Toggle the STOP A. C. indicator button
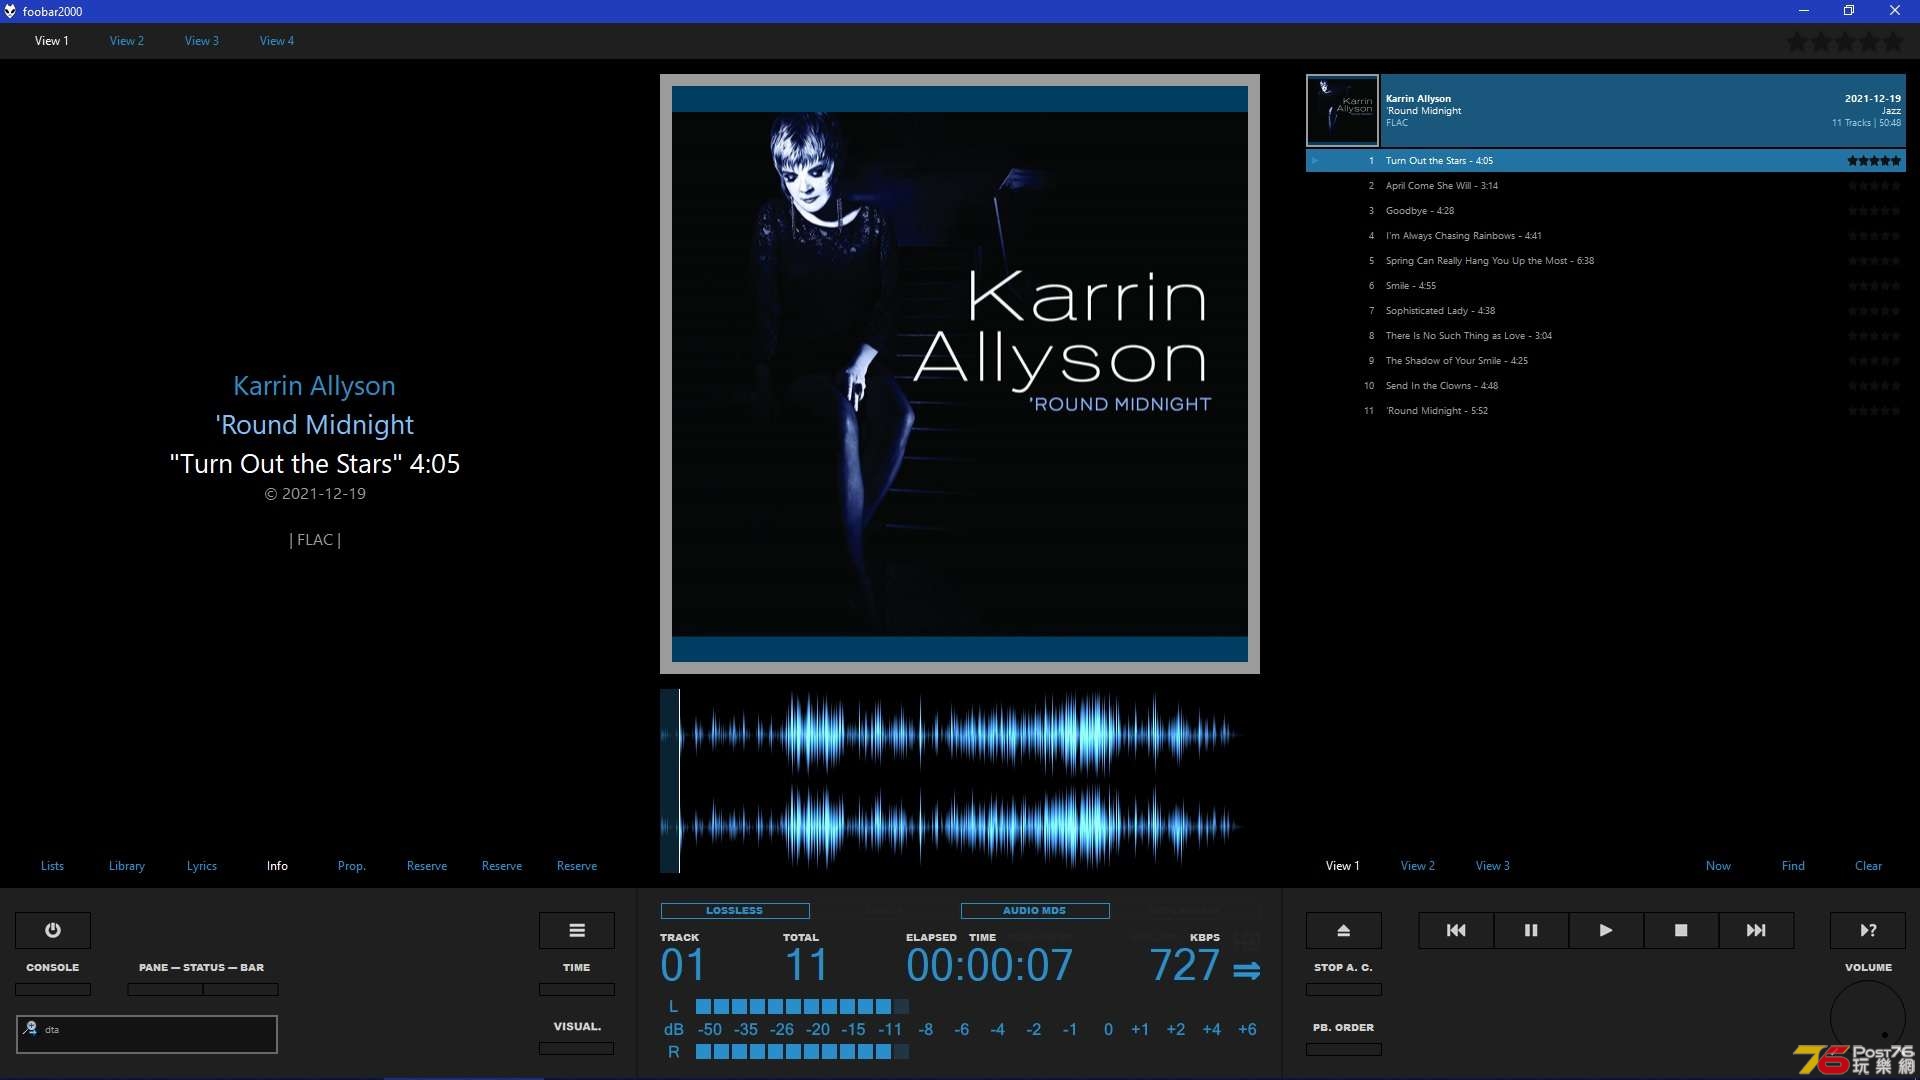1920x1080 pixels. (x=1344, y=989)
